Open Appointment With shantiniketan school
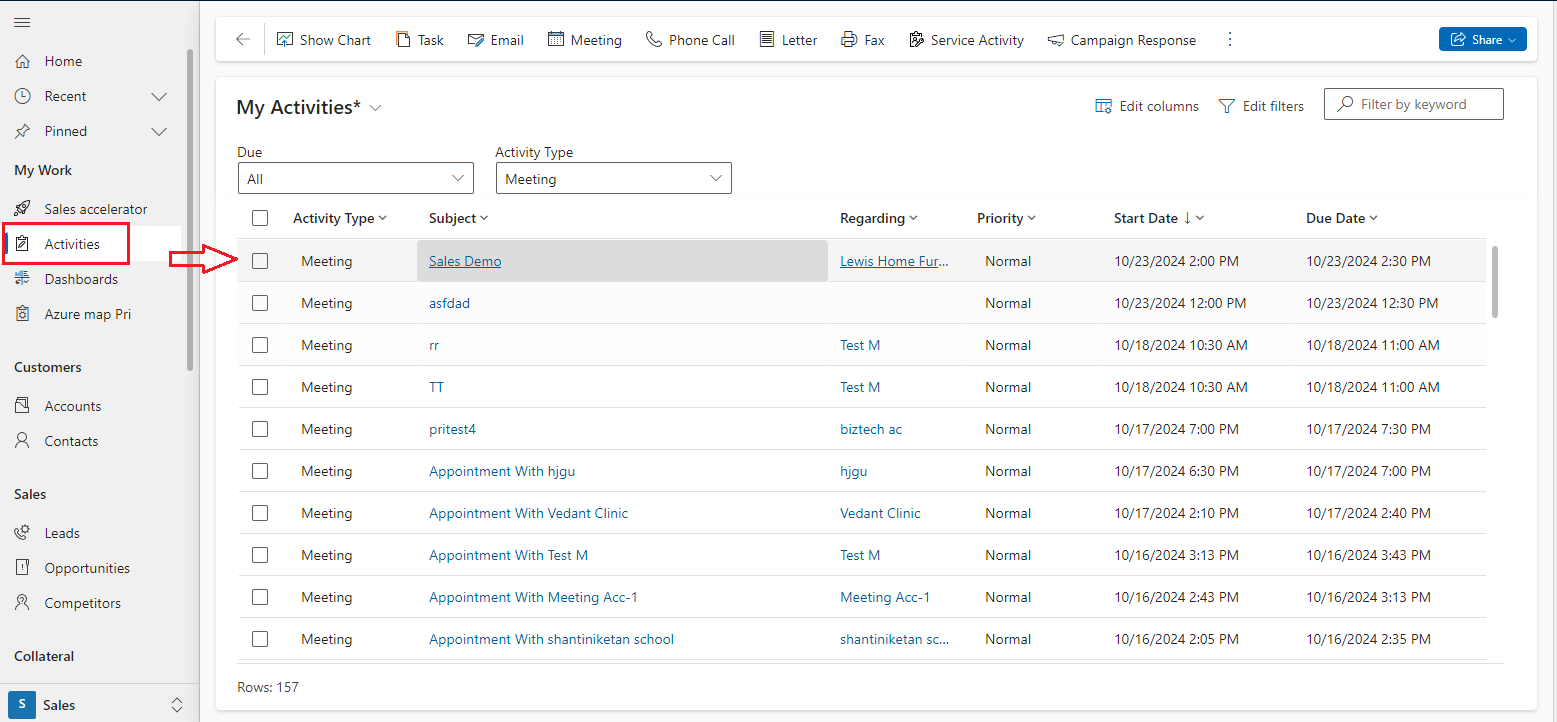1557x722 pixels. [x=551, y=639]
